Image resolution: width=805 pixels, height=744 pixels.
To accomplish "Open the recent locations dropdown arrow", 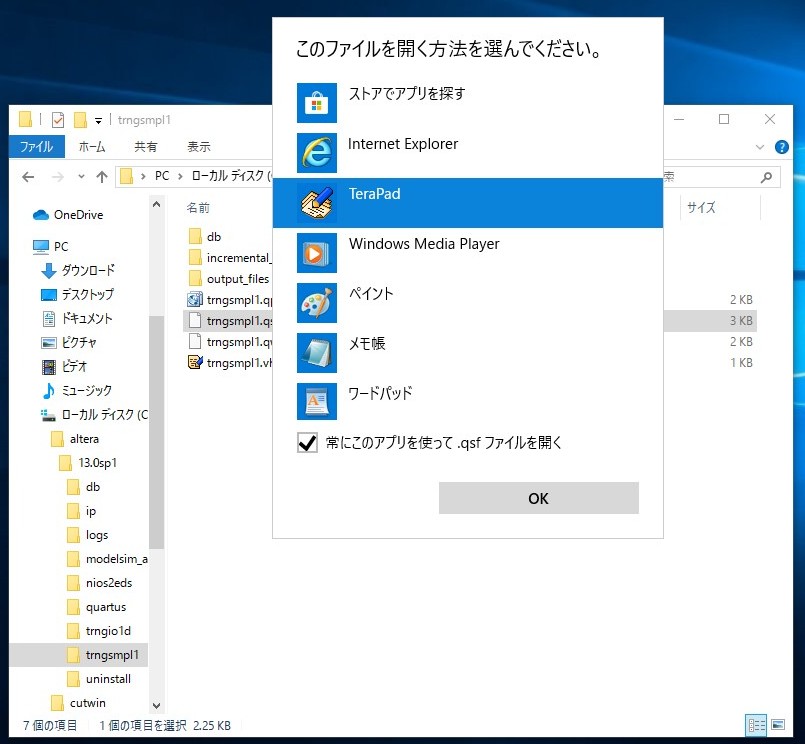I will [81, 177].
